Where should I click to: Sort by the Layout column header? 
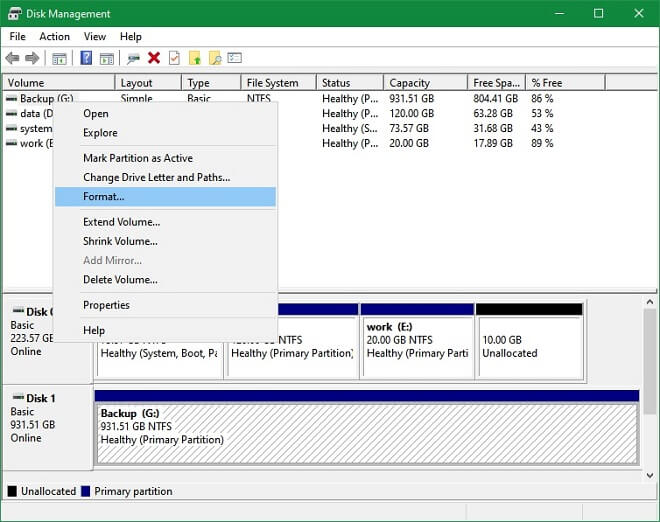(149, 83)
